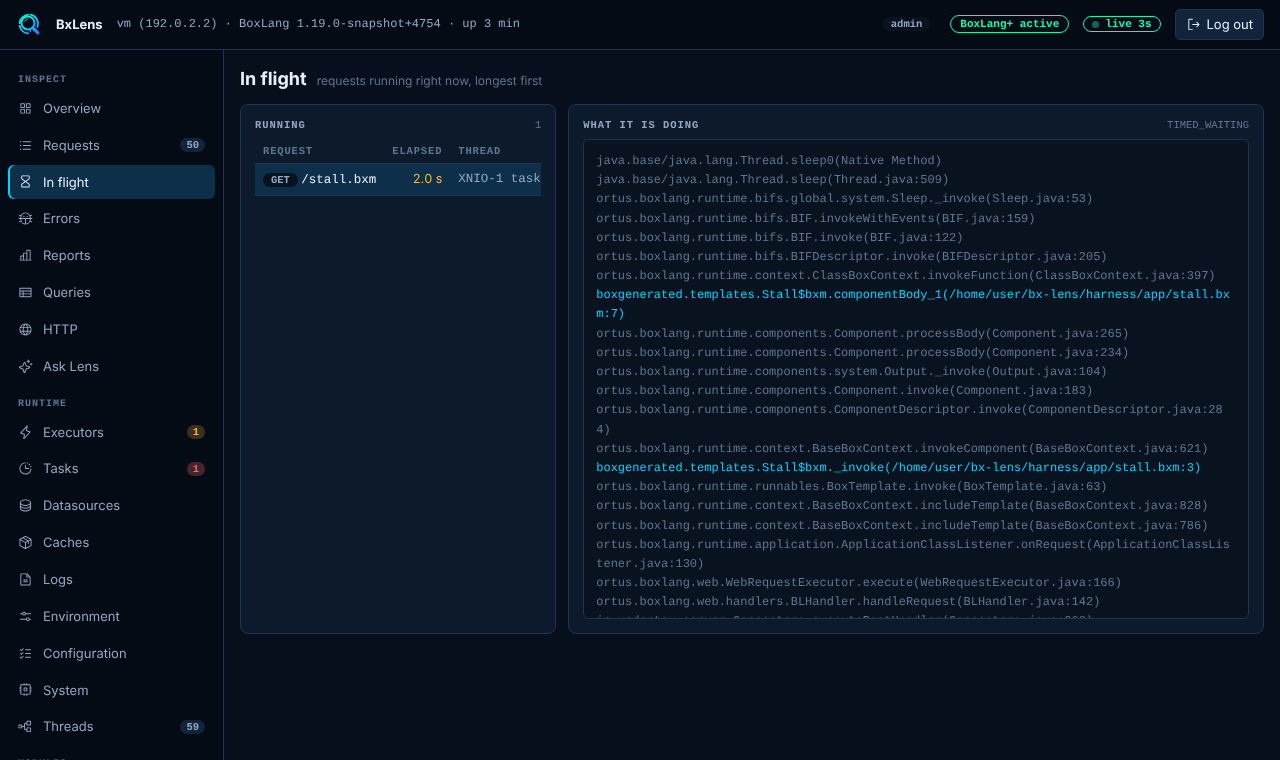1280x760 pixels.
Task: Click the BLHandler.handleRequest stack line
Action: pos(848,601)
